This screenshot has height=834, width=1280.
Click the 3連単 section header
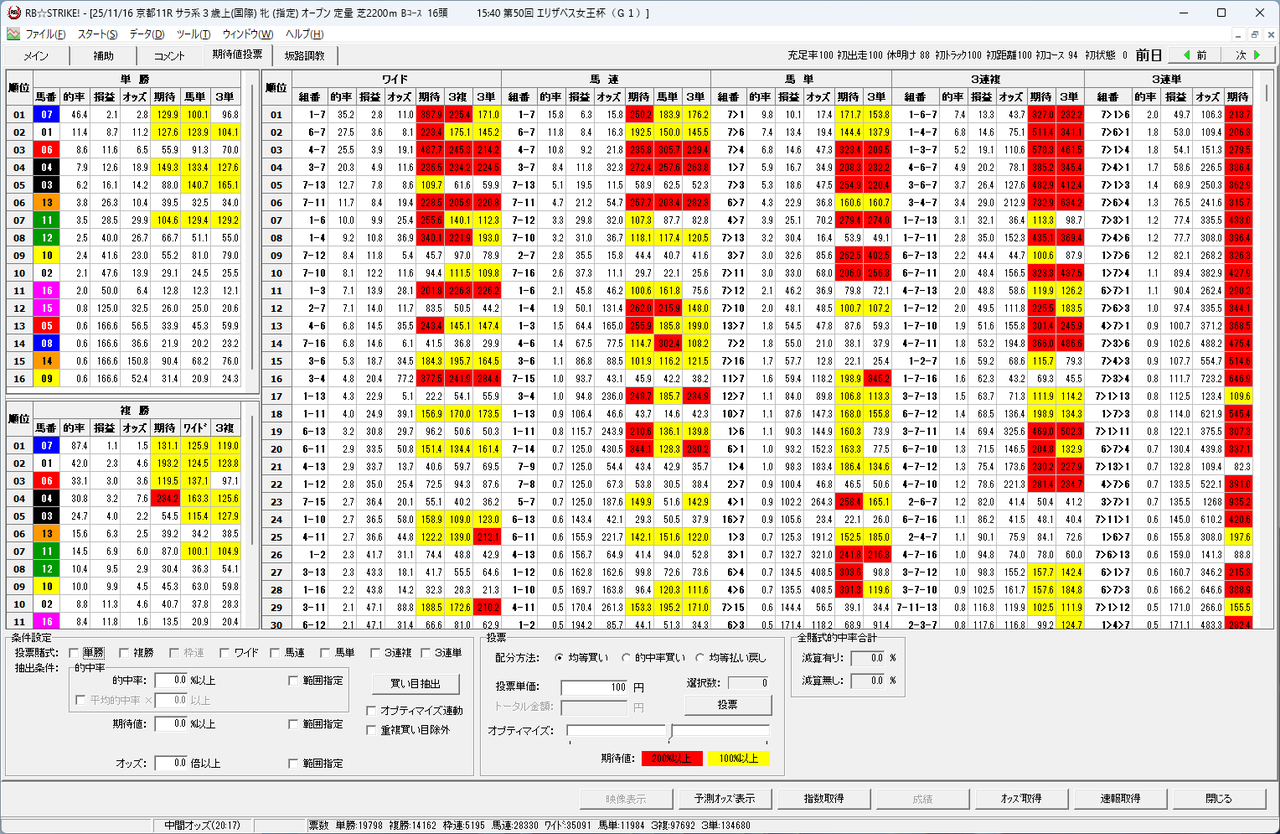point(1169,78)
